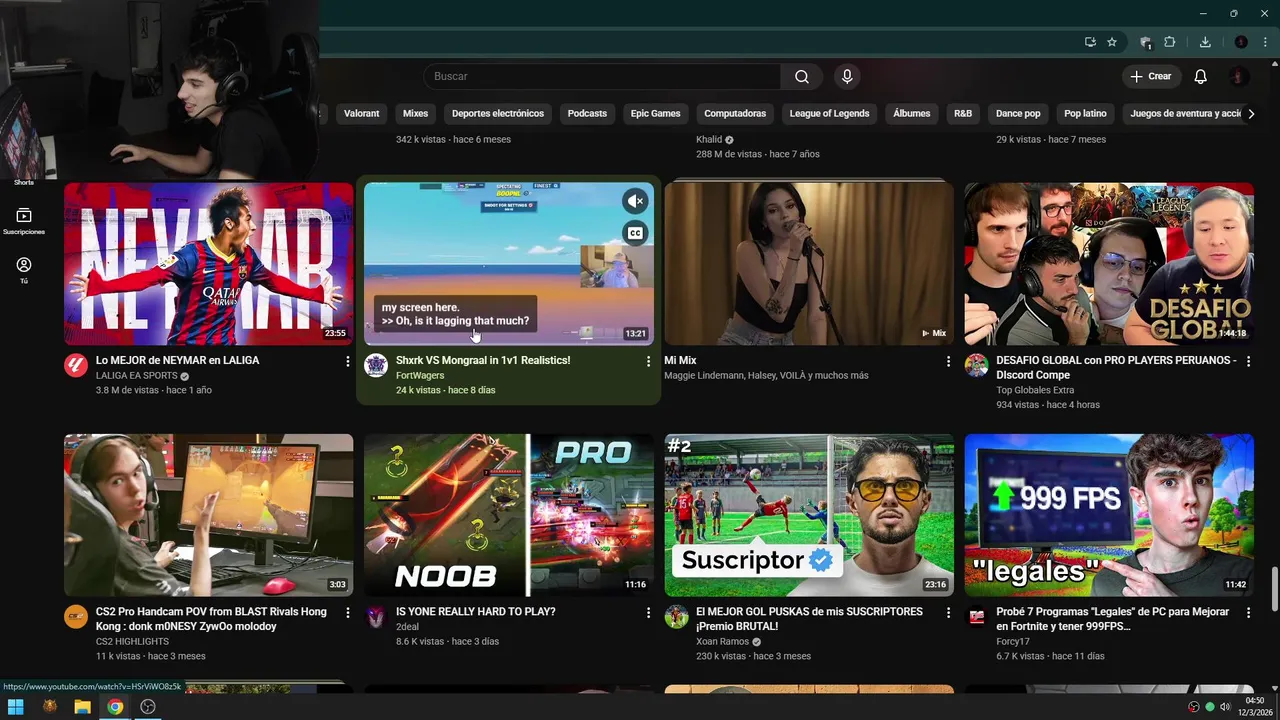Open Xoan Ramos channel avatar

676,616
